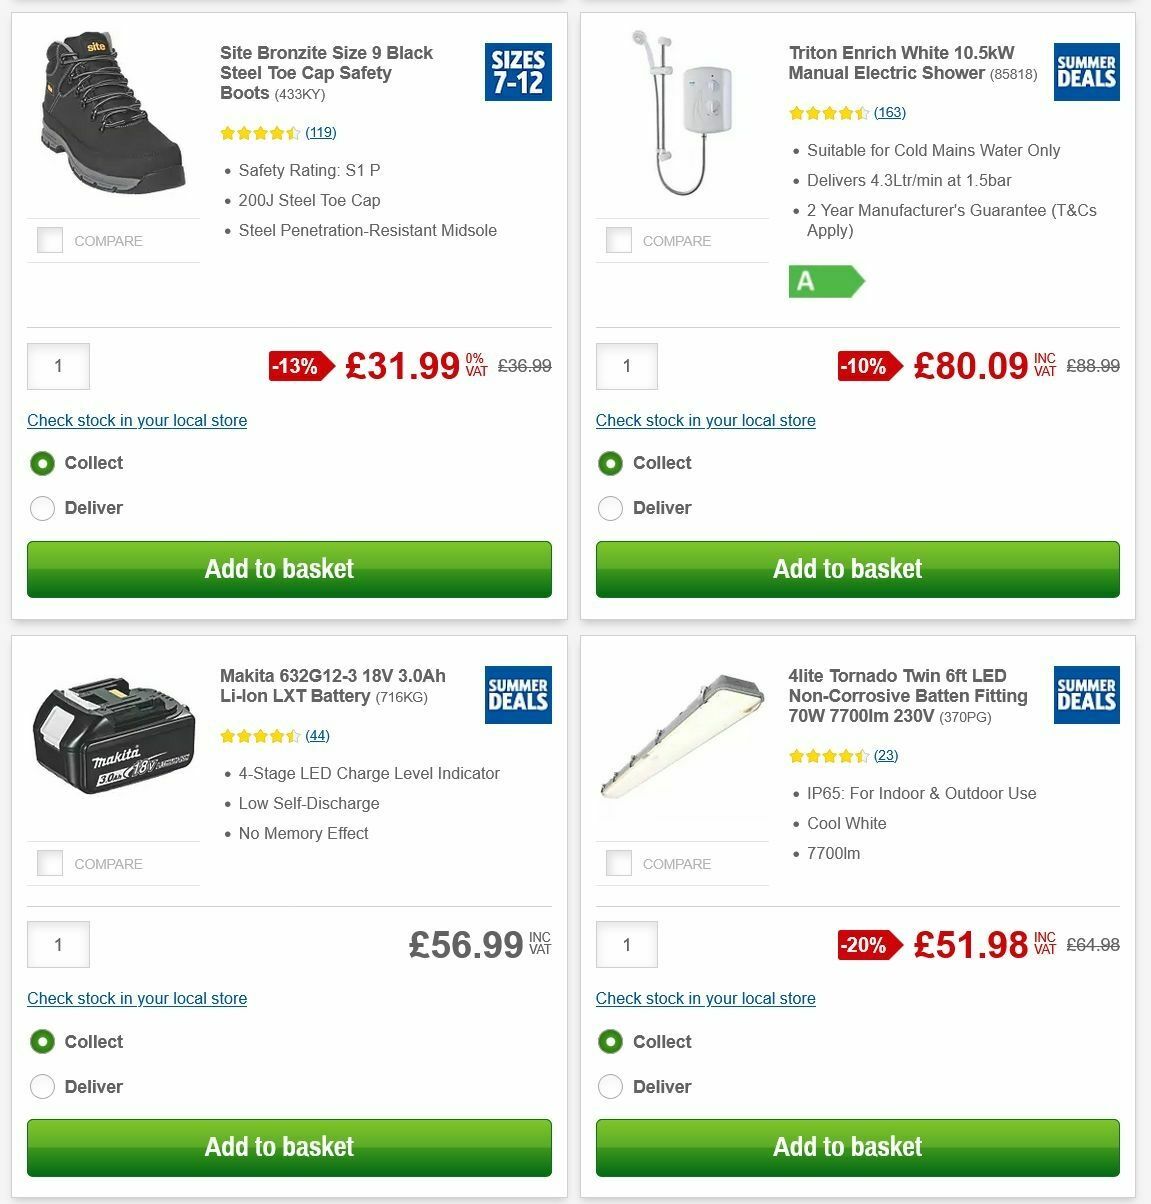The width and height of the screenshot is (1151, 1204).
Task: Check the COMPARE box for Triton Enrich shower
Action: (x=618, y=240)
